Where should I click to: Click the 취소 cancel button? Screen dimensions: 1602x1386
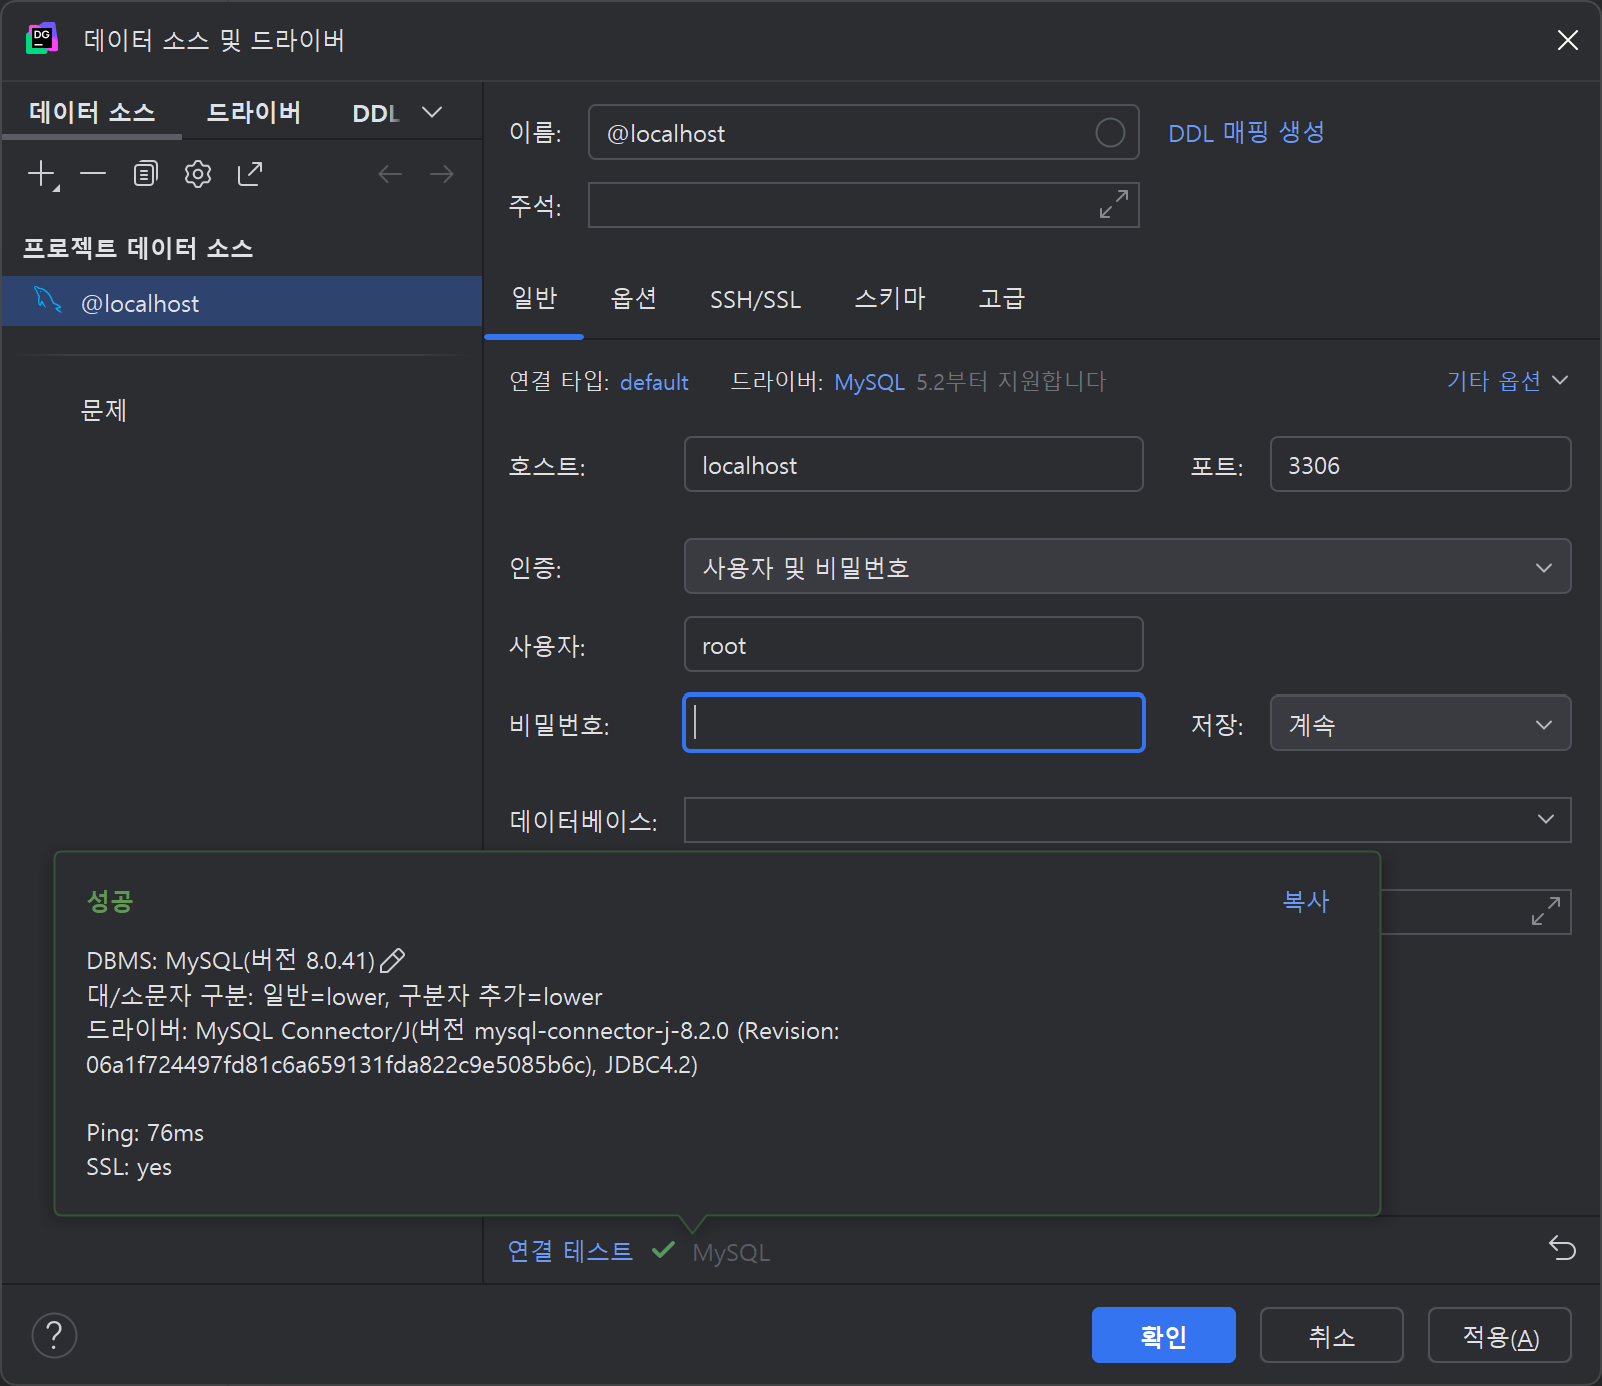1331,1335
